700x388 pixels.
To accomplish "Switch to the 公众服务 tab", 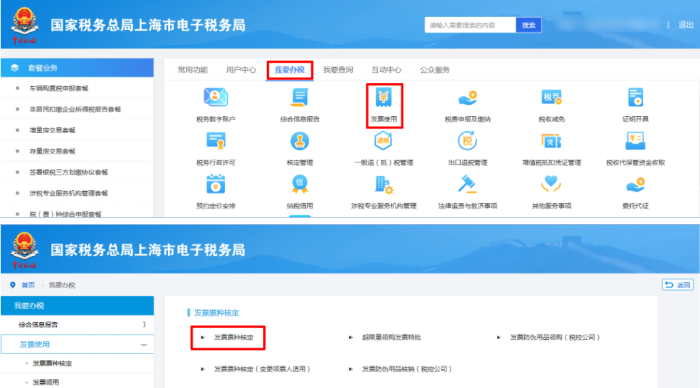I will (x=435, y=70).
